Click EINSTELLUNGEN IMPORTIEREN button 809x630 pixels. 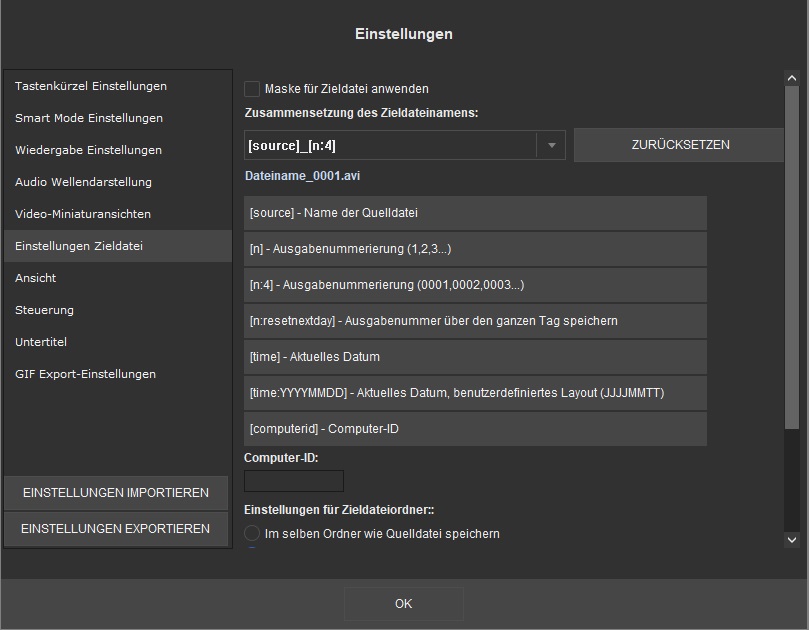(x=116, y=493)
